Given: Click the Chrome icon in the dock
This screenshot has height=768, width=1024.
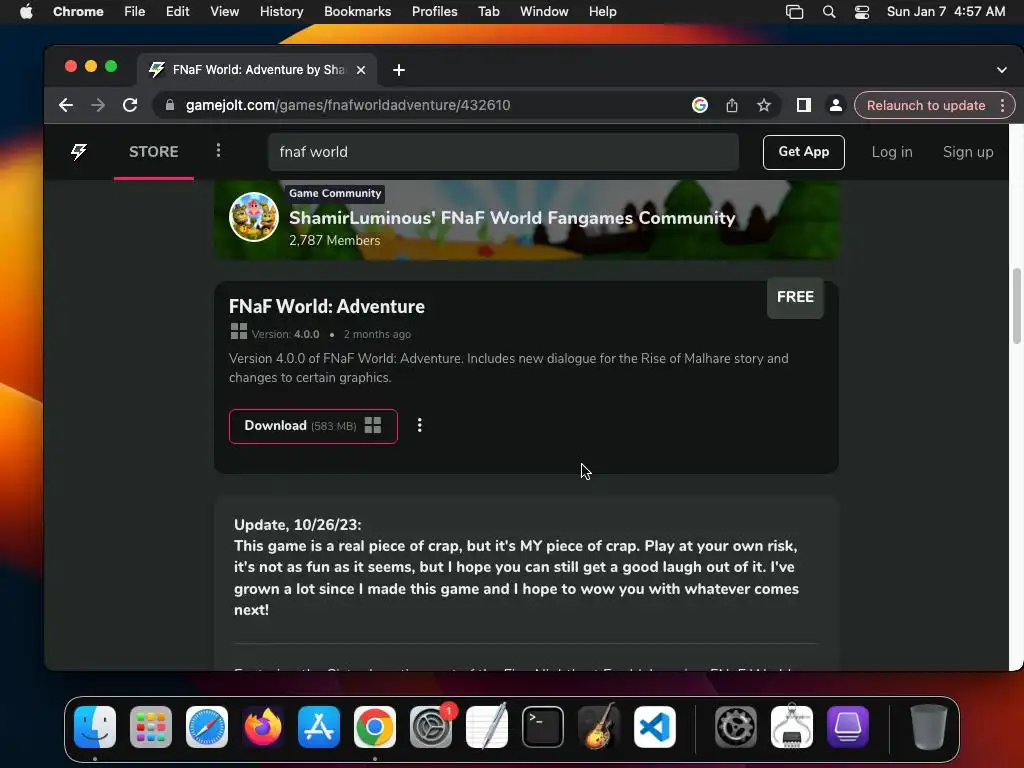Looking at the screenshot, I should coord(375,727).
